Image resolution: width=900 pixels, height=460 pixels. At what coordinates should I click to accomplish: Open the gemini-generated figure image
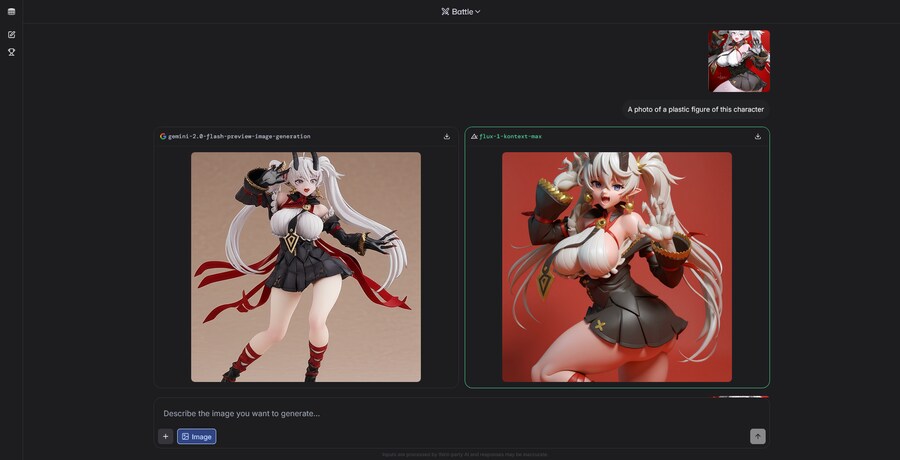click(x=306, y=267)
